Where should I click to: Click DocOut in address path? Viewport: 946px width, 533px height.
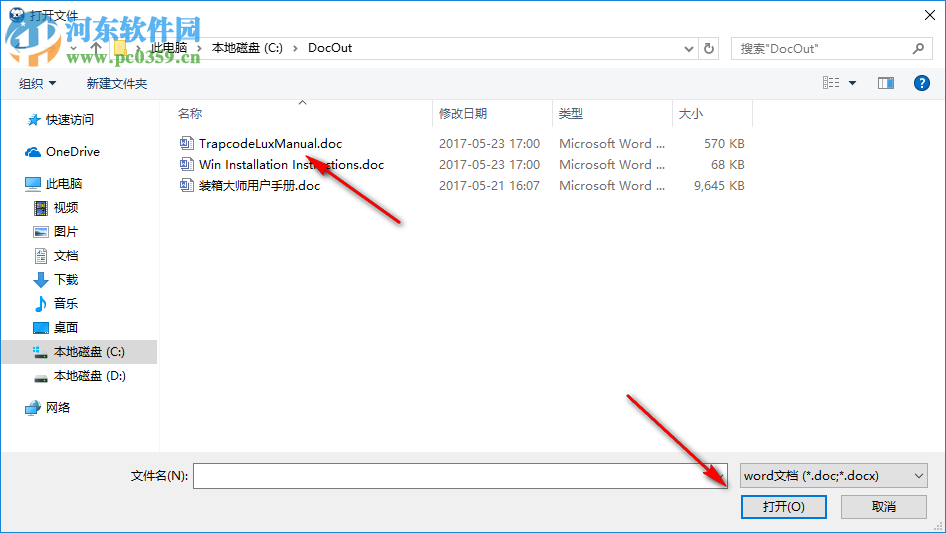(x=329, y=48)
